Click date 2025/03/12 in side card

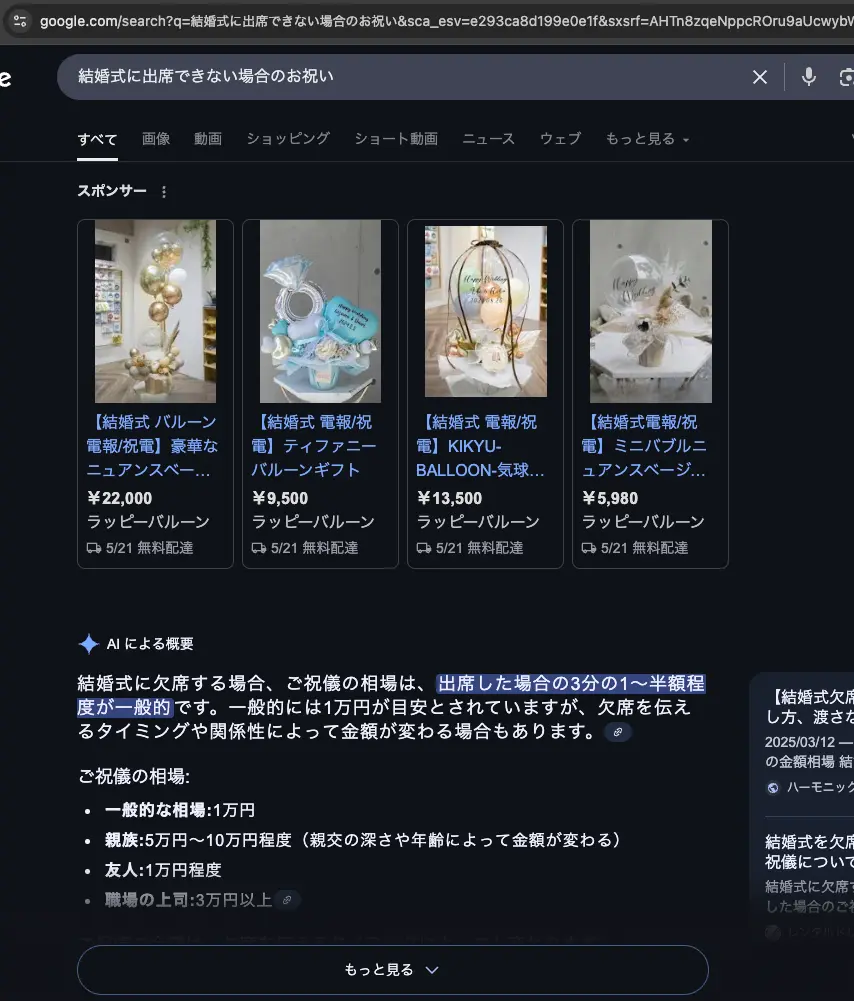coord(800,742)
